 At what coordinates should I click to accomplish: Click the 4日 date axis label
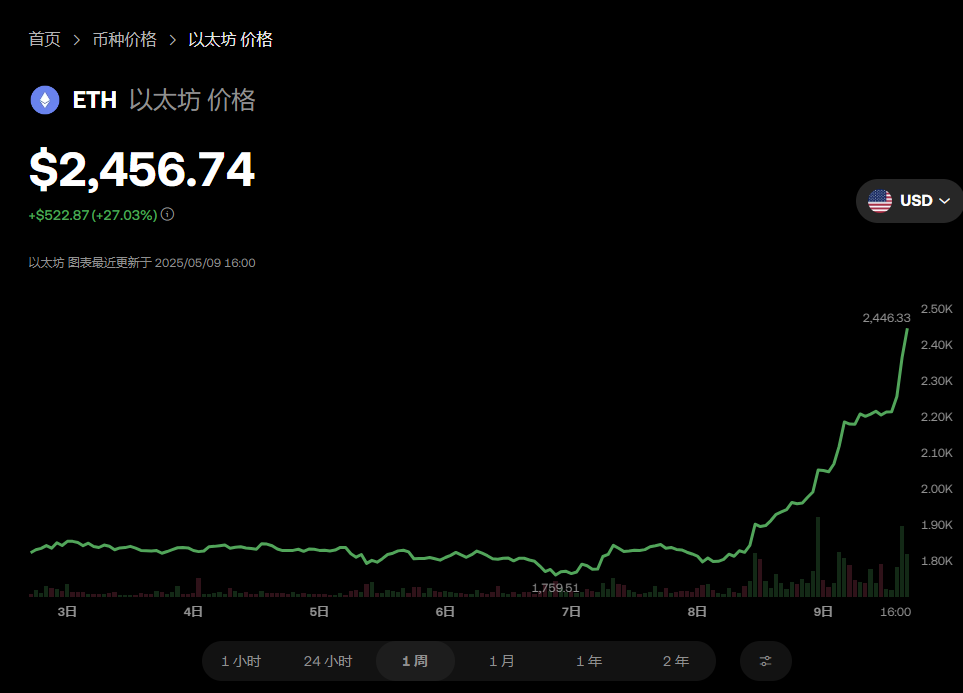[x=193, y=611]
